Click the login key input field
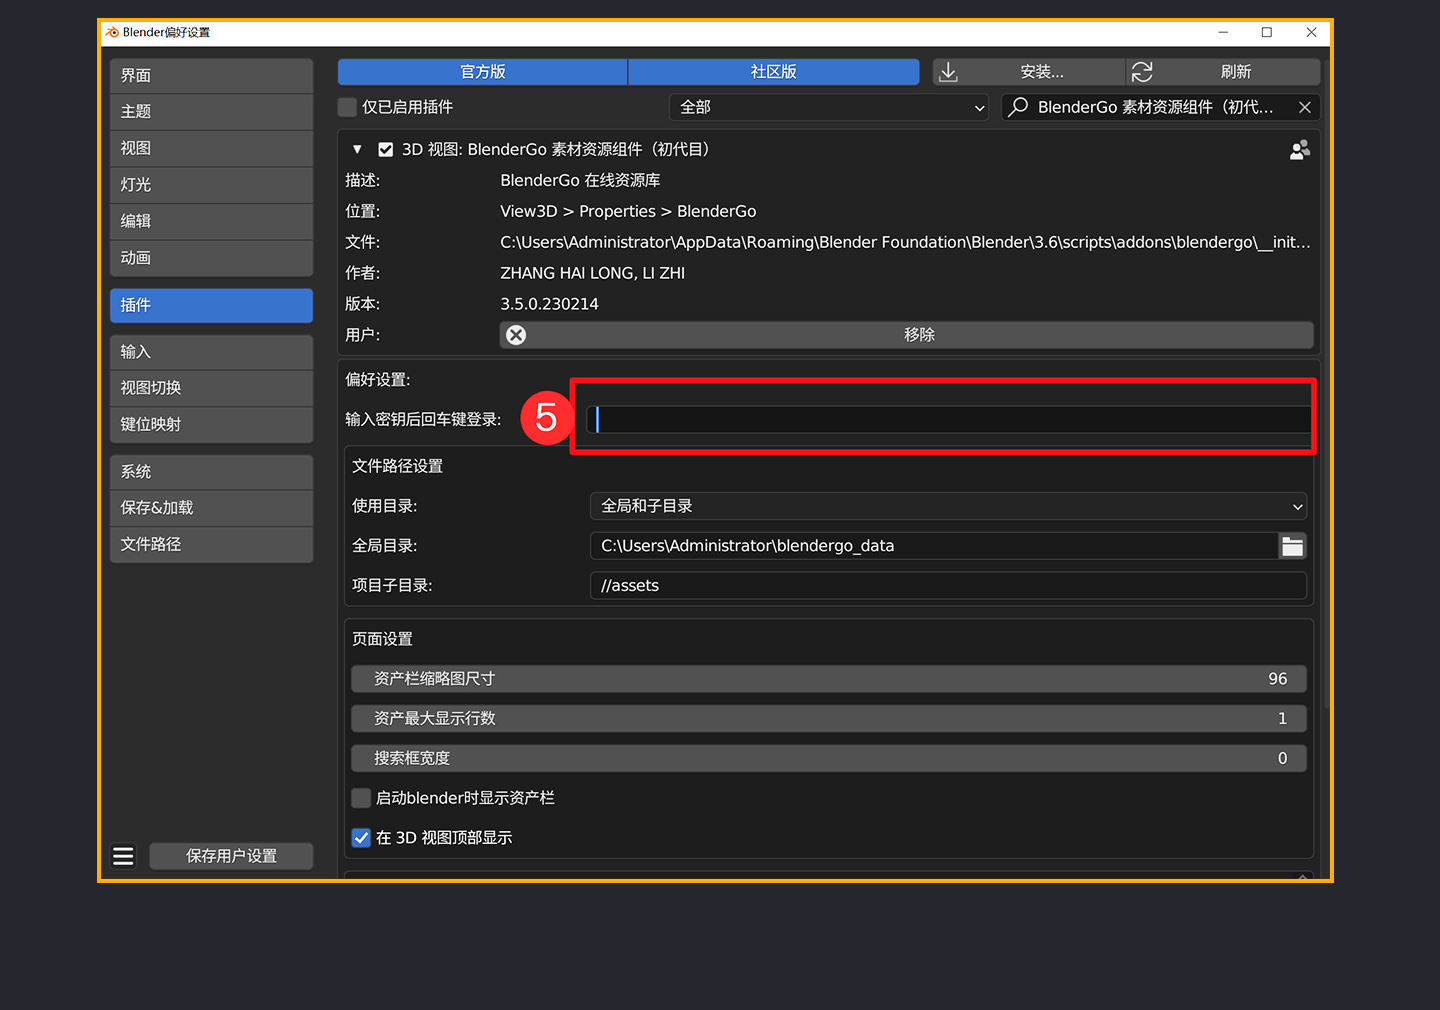Viewport: 1440px width, 1010px height. (948, 420)
